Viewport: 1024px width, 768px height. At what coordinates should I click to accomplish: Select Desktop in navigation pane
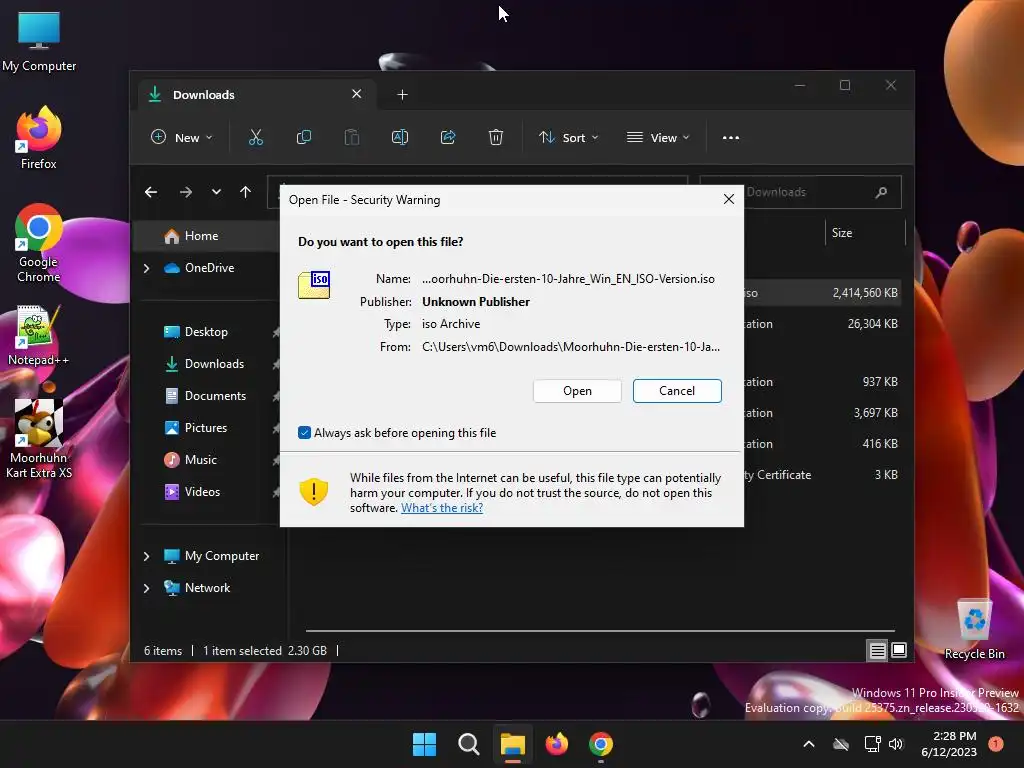tap(206, 332)
